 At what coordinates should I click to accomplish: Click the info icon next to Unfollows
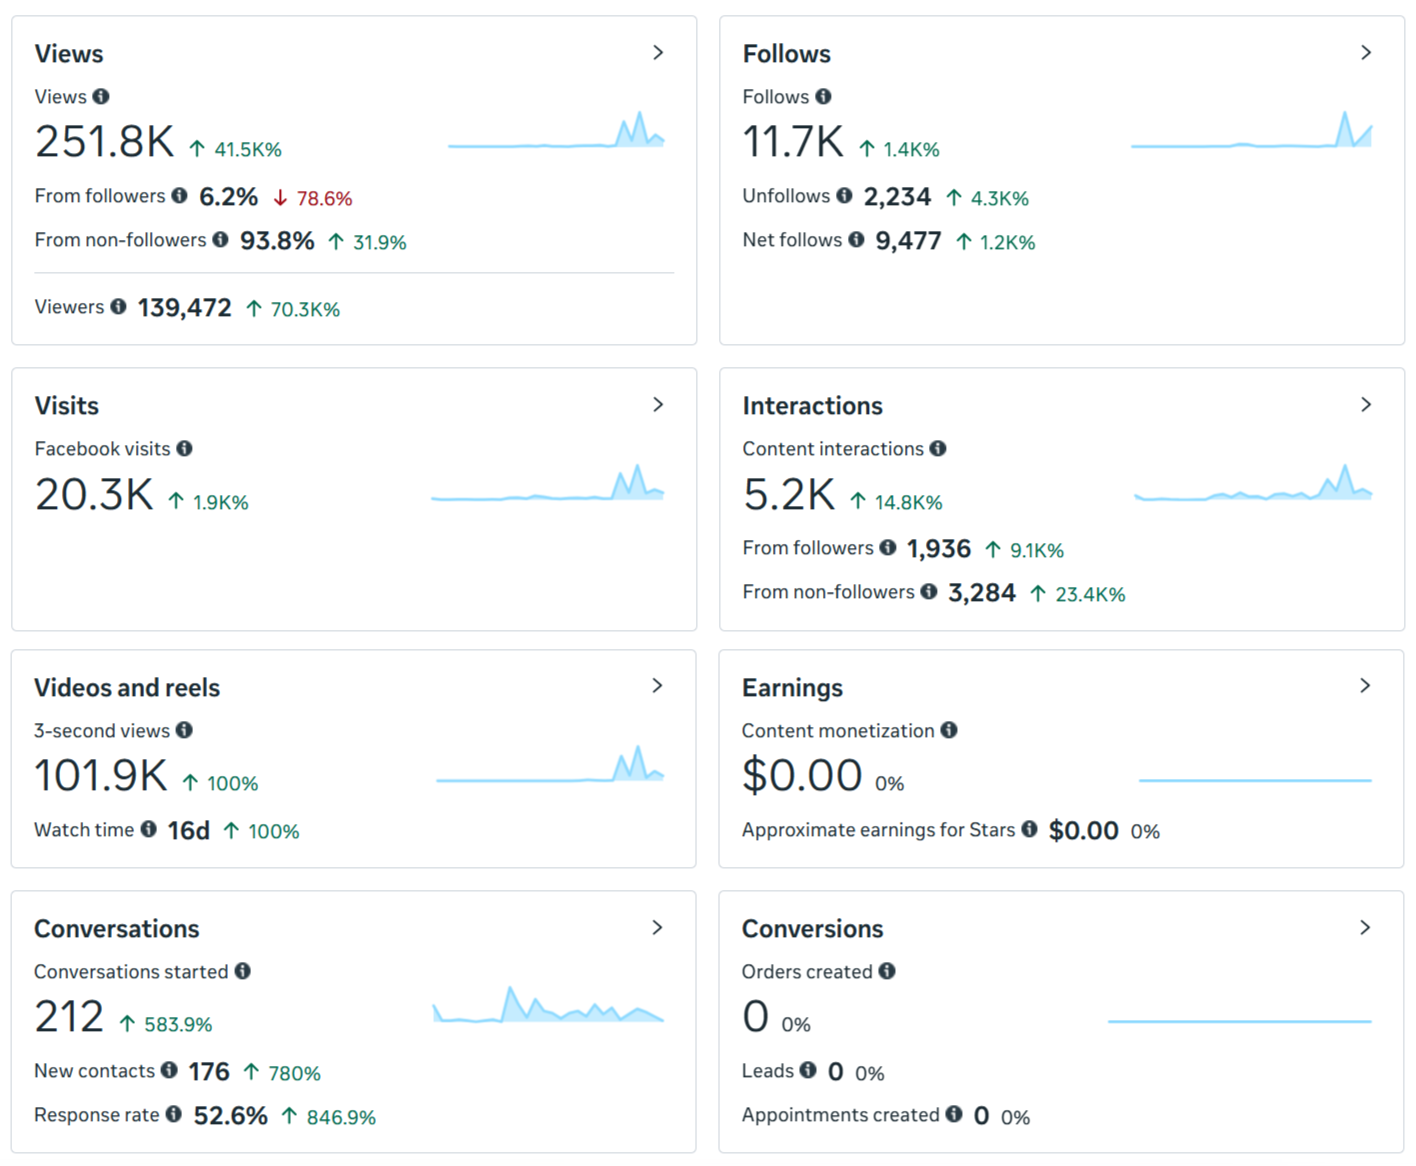point(844,195)
